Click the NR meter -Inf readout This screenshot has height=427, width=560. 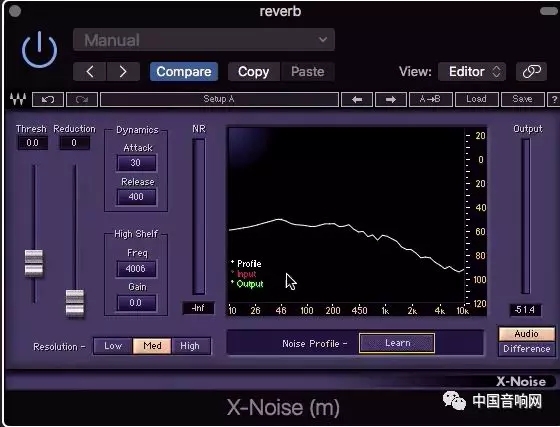click(x=199, y=308)
